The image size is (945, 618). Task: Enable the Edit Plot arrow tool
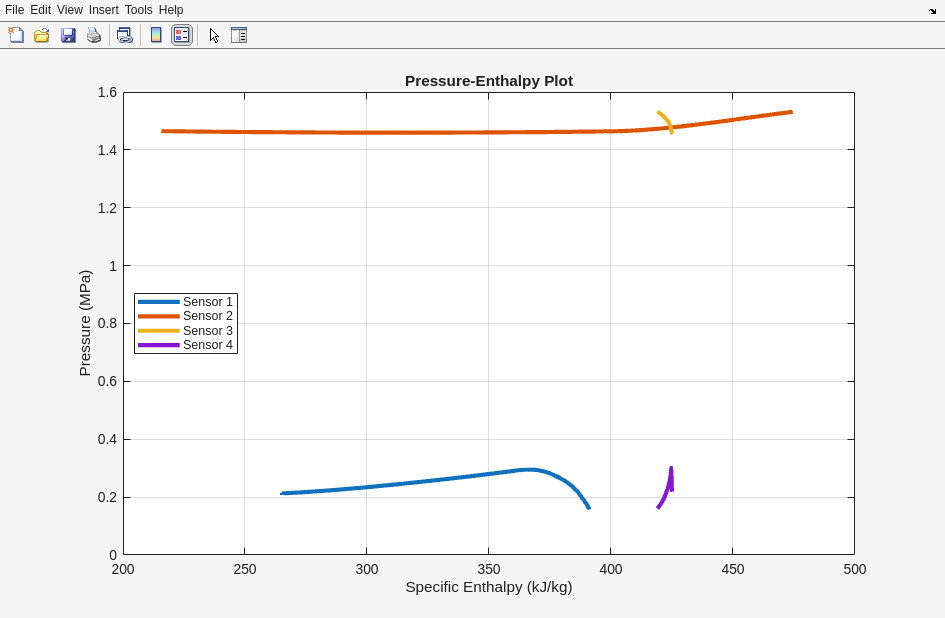coord(214,35)
